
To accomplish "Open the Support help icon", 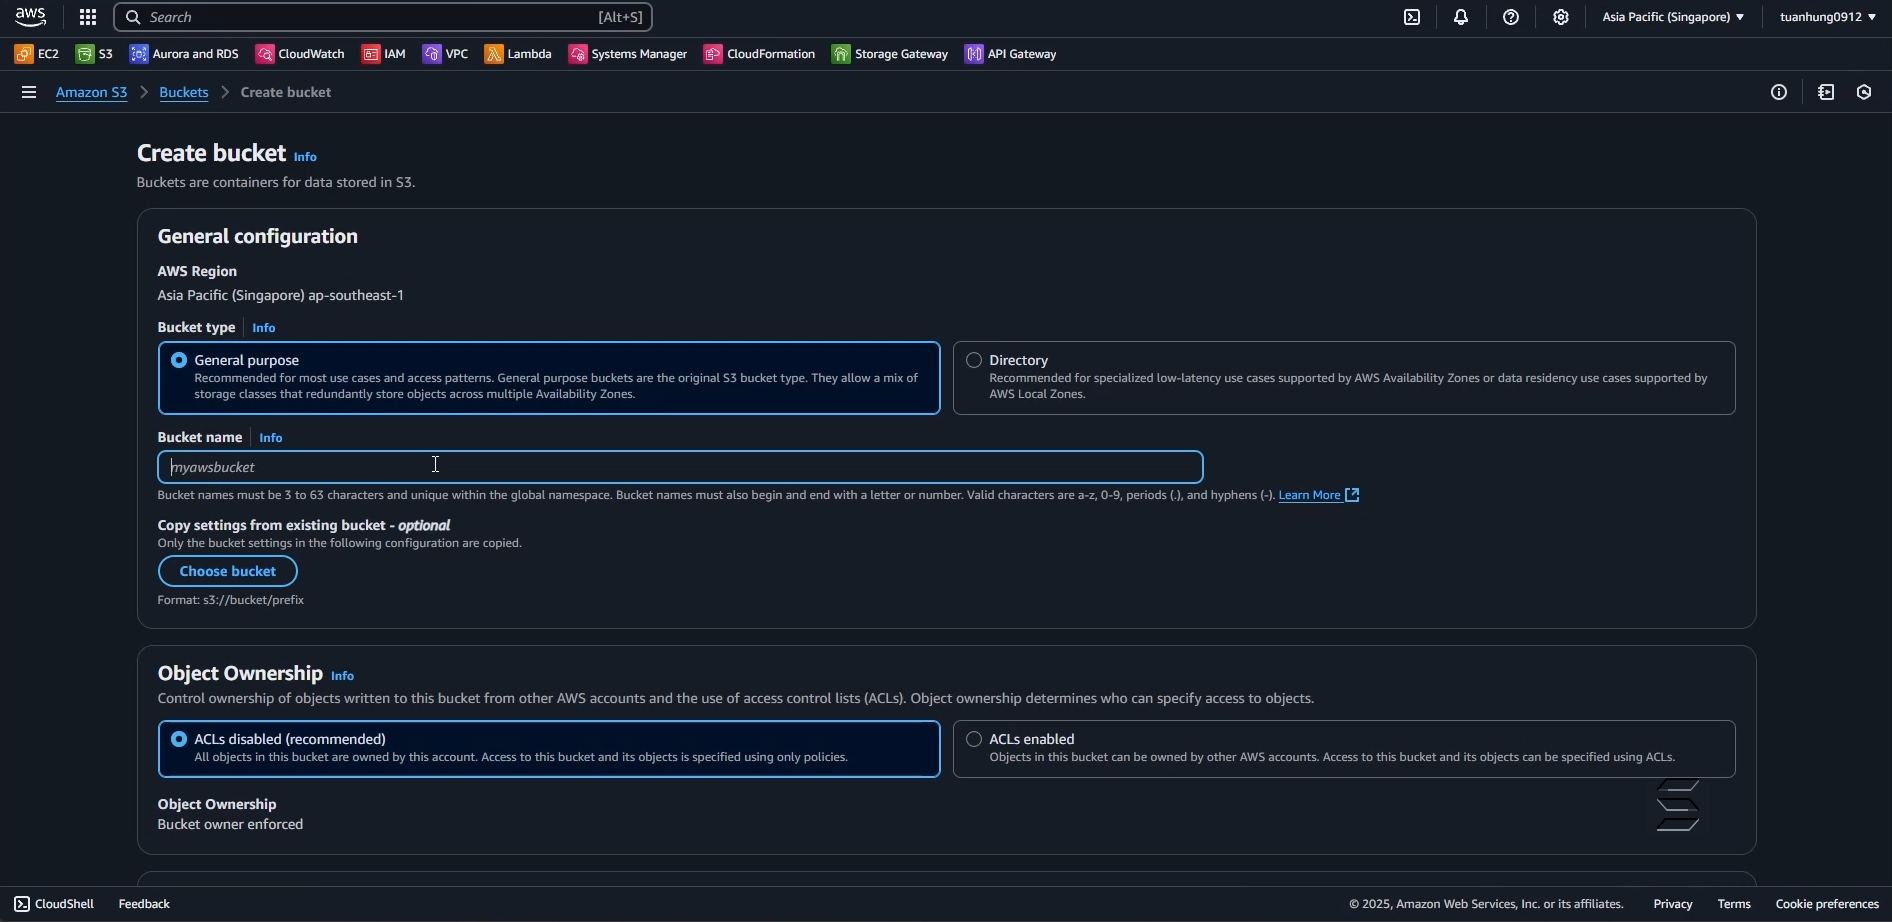I will click(1512, 17).
